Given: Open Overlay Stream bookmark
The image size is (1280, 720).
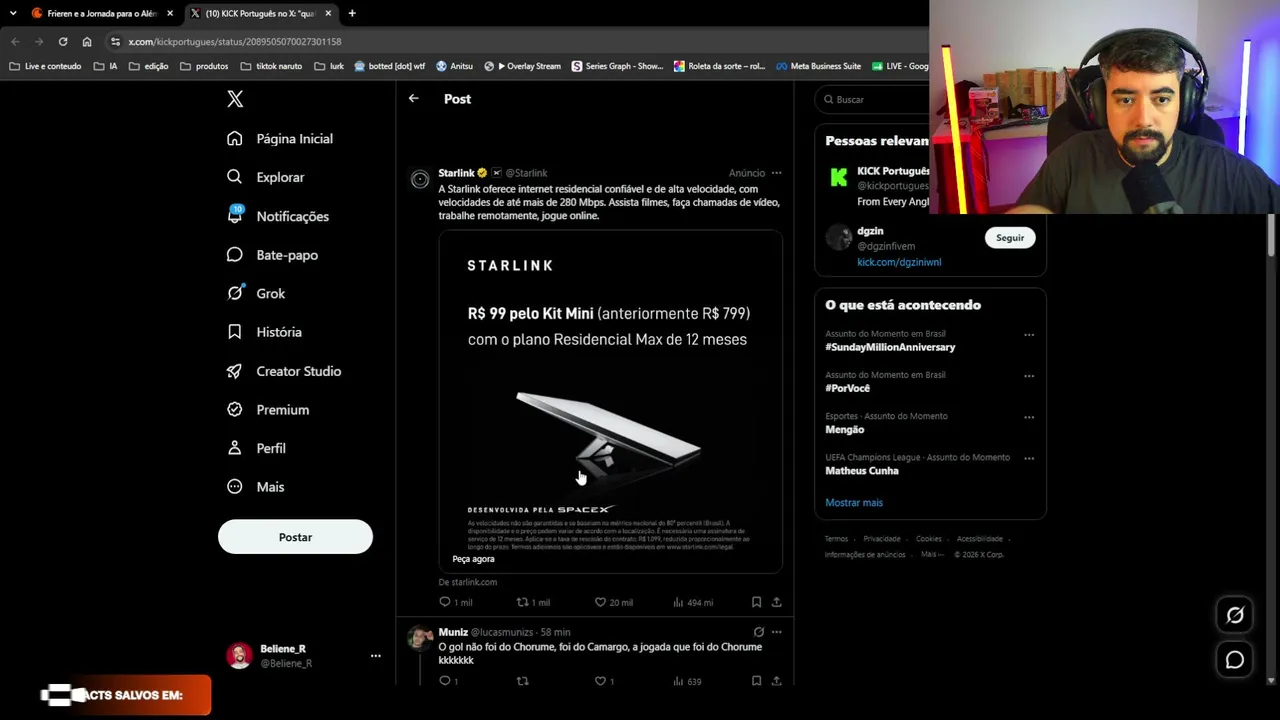Looking at the screenshot, I should [522, 66].
